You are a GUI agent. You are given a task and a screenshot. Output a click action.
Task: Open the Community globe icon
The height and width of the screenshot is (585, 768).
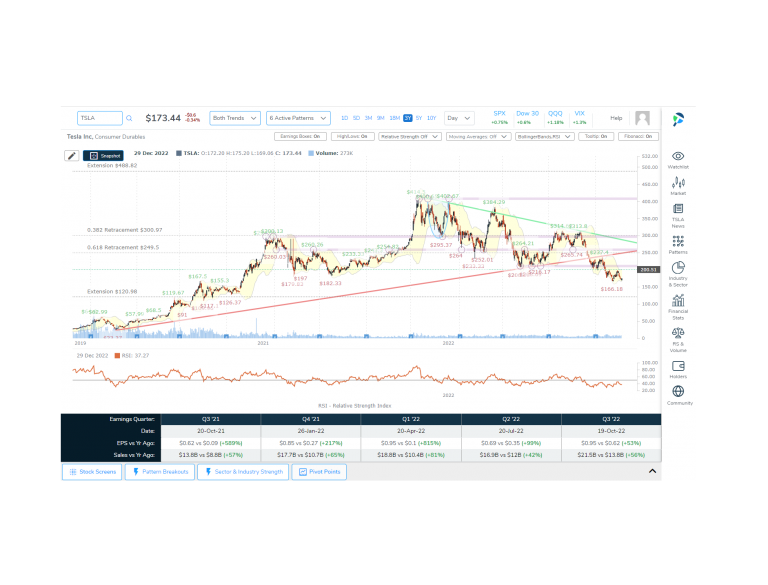678,391
